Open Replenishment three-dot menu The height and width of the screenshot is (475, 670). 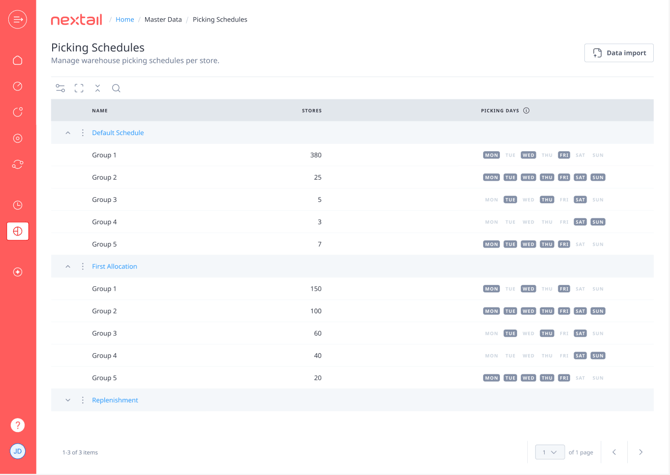pyautogui.click(x=82, y=400)
